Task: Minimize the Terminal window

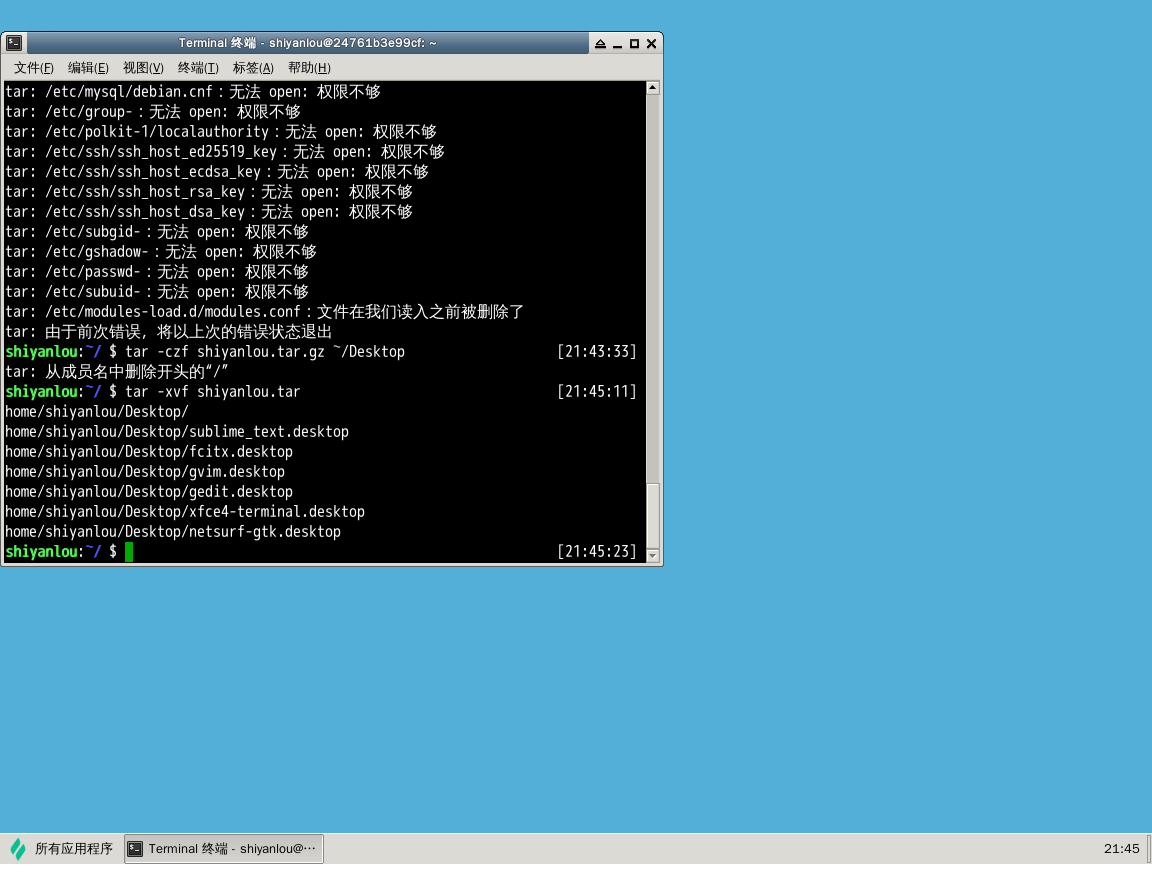Action: 617,44
